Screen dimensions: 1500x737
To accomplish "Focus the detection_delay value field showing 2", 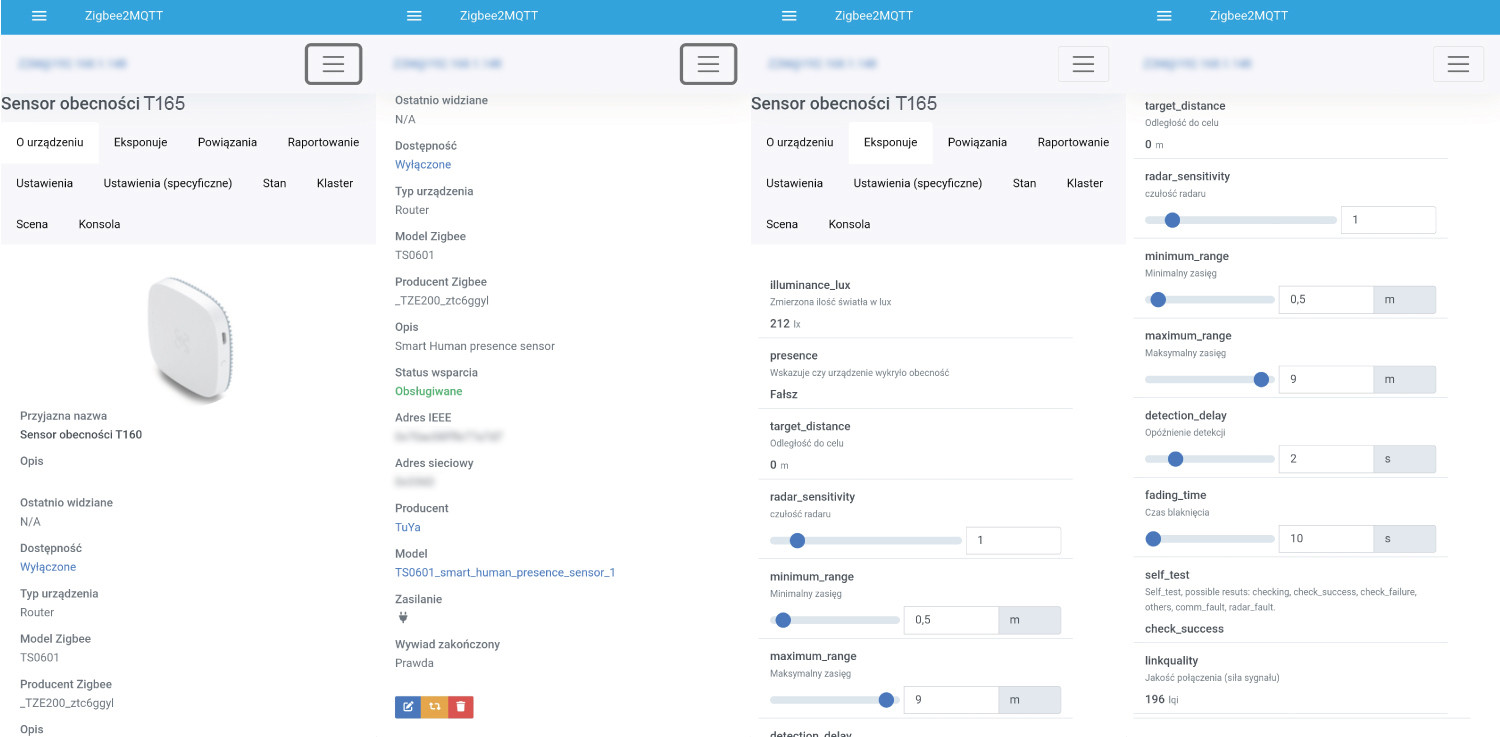I will click(x=1325, y=459).
